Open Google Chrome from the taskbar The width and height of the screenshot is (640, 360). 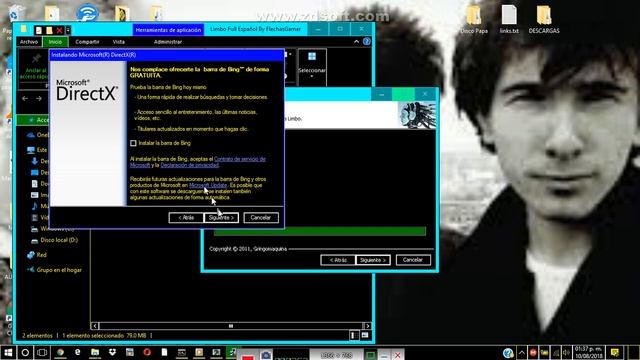(x=60, y=353)
